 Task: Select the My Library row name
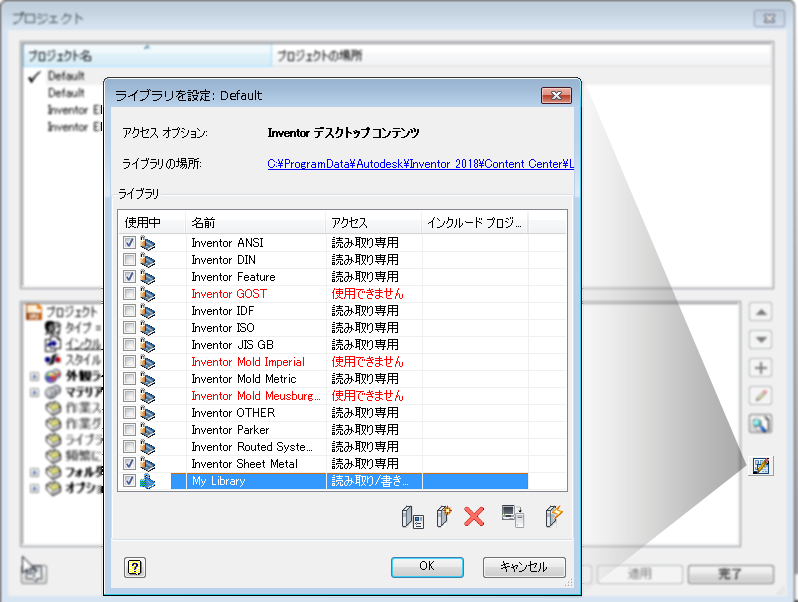pyautogui.click(x=219, y=481)
